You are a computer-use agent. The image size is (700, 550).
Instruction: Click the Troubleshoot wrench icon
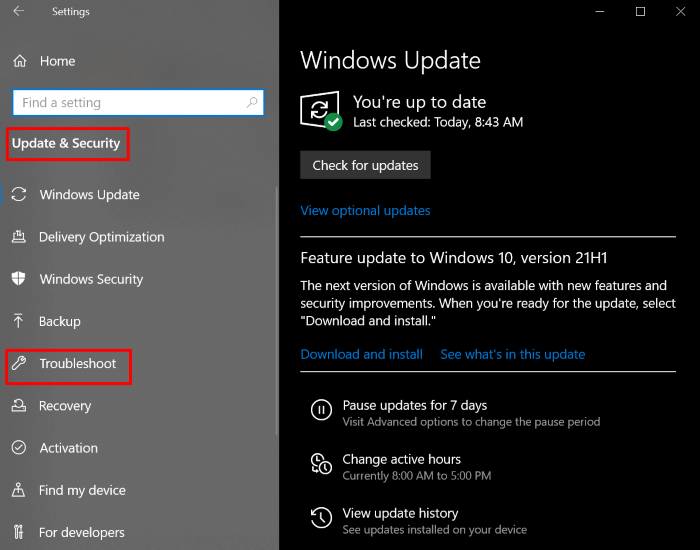(x=19, y=364)
